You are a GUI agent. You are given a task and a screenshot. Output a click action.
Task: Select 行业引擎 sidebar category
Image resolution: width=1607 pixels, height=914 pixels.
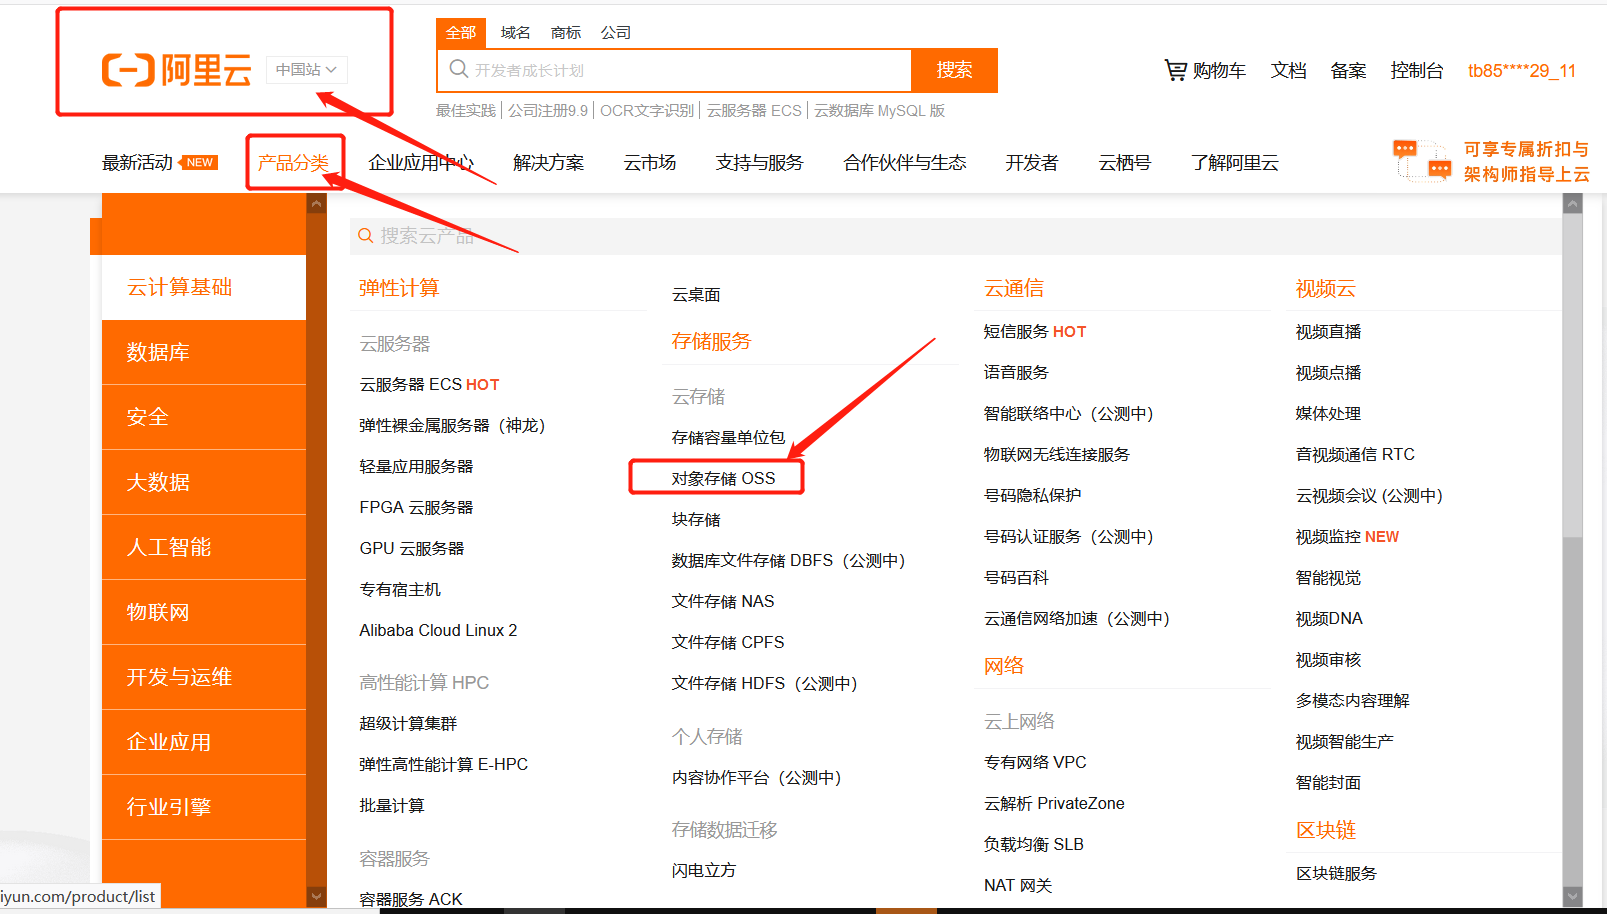[x=204, y=807]
